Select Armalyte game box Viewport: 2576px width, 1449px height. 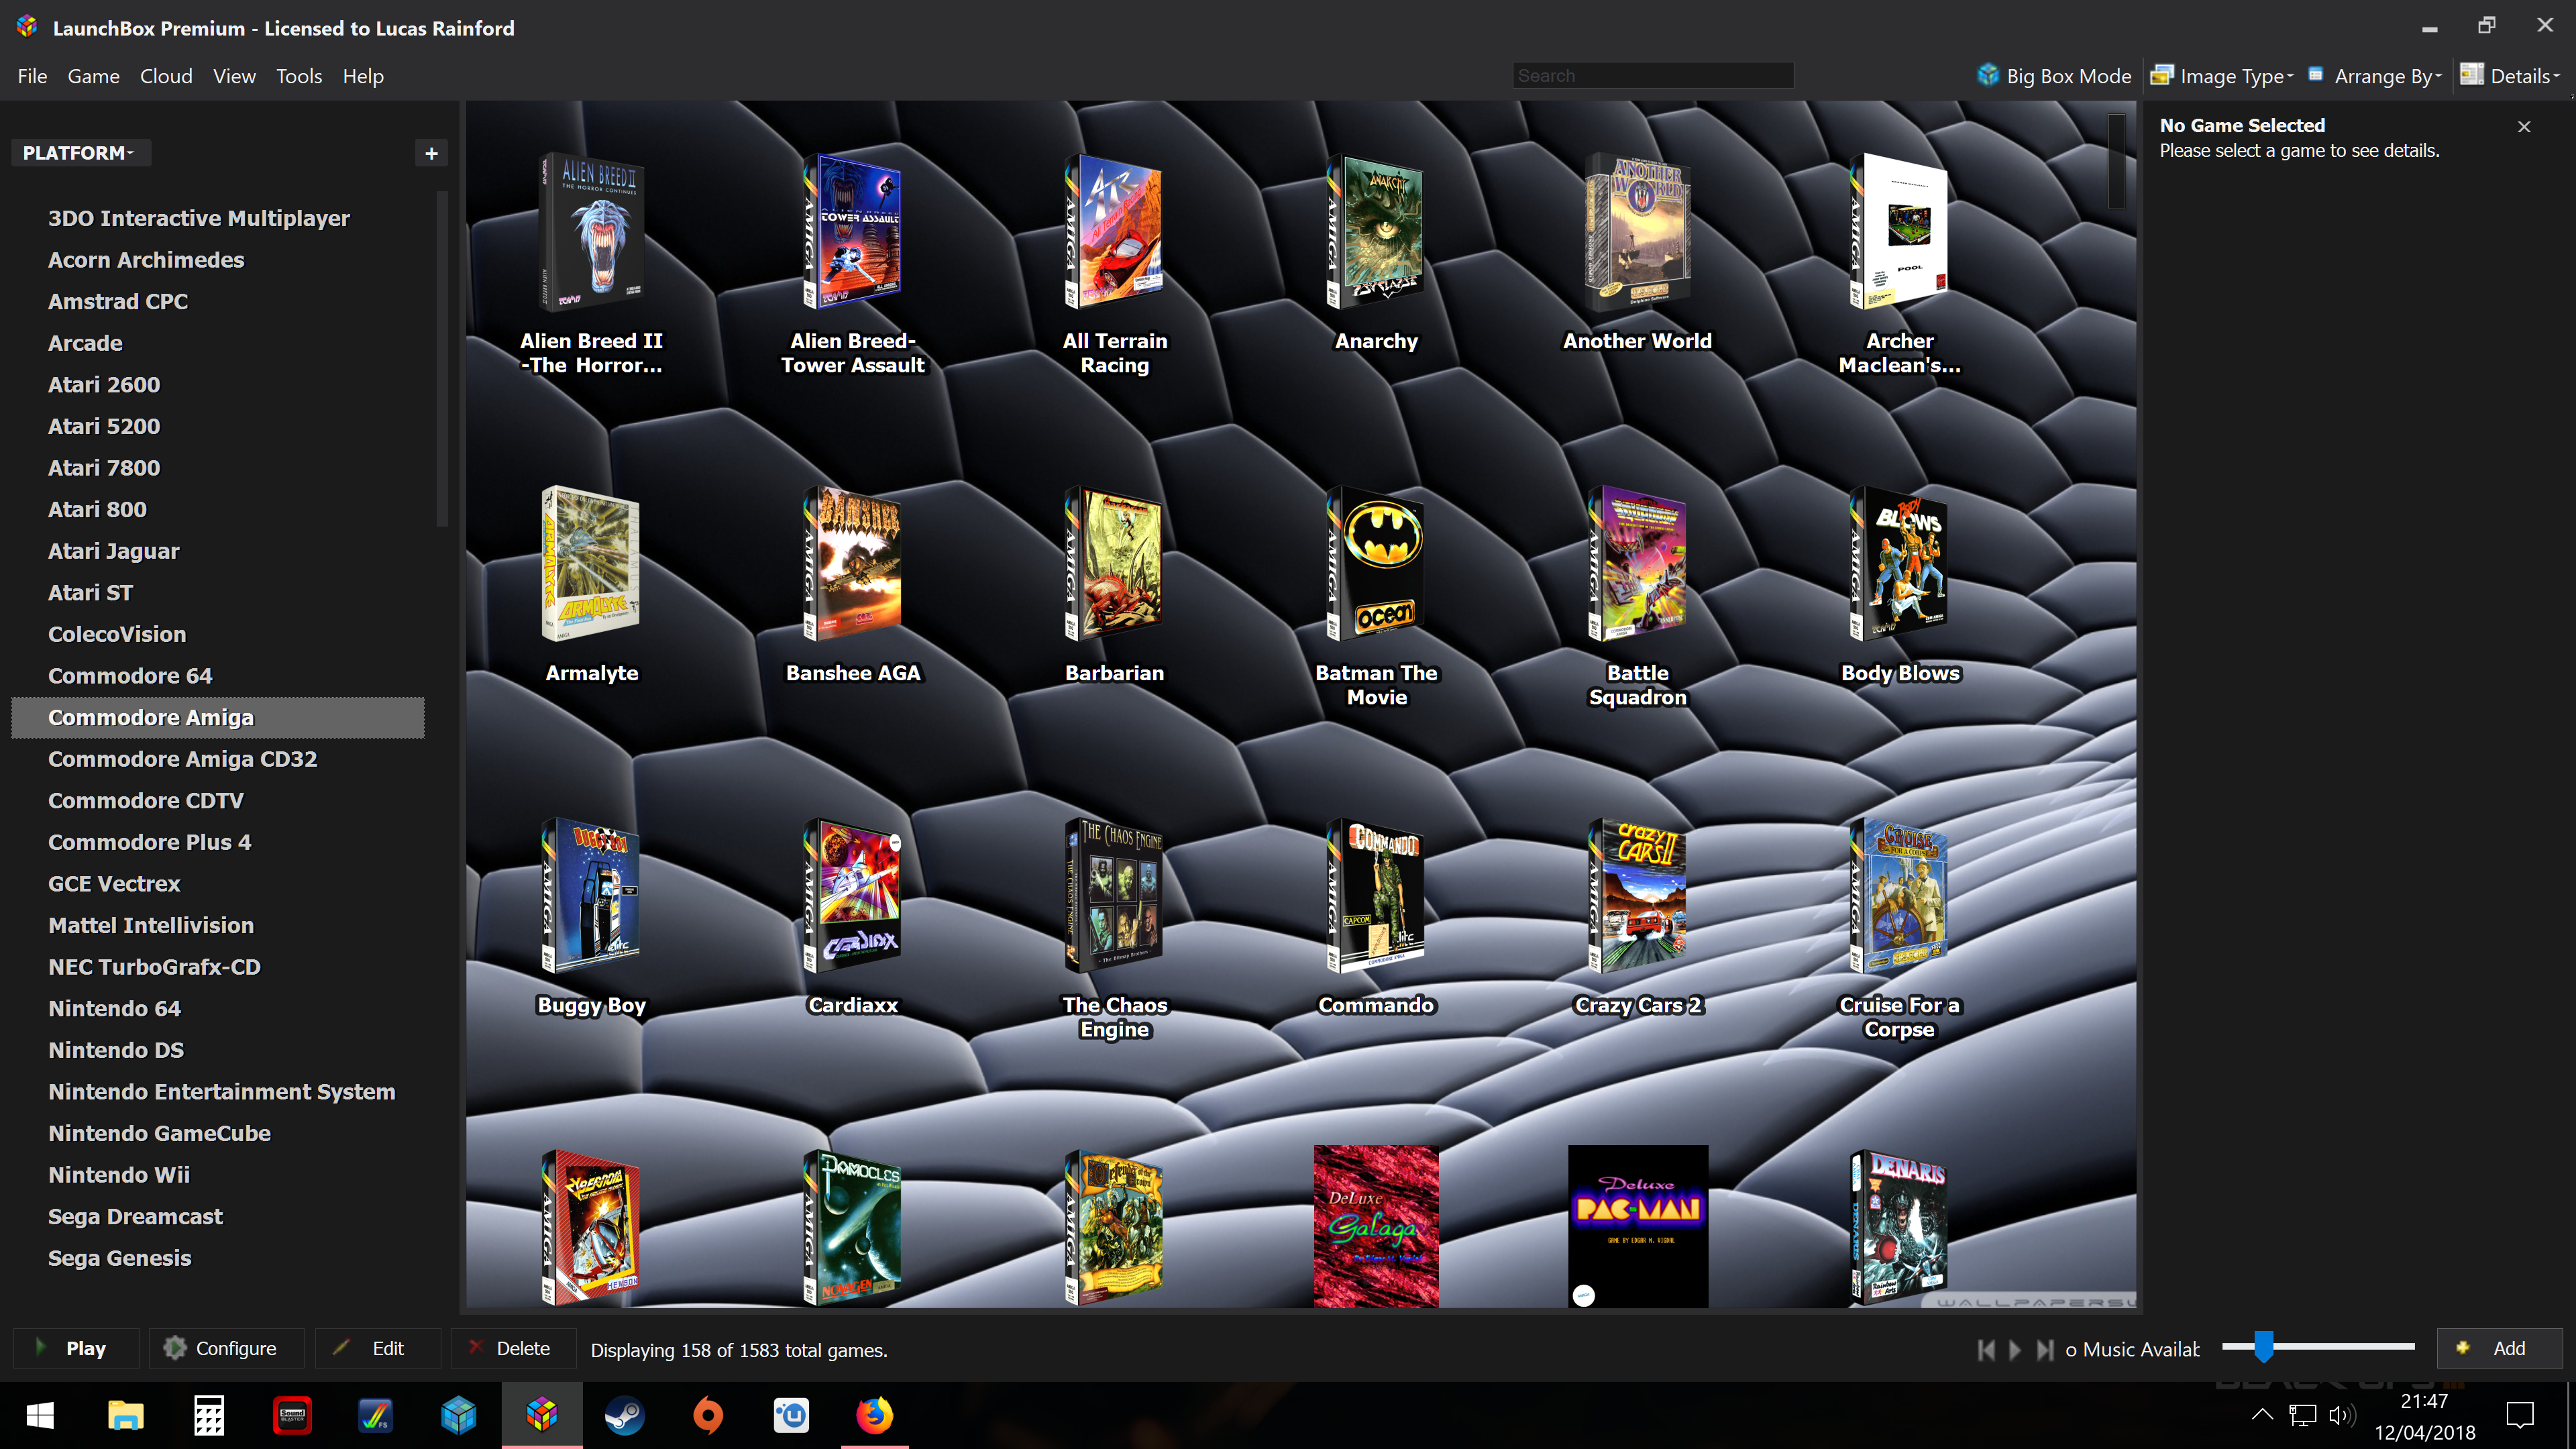[592, 564]
